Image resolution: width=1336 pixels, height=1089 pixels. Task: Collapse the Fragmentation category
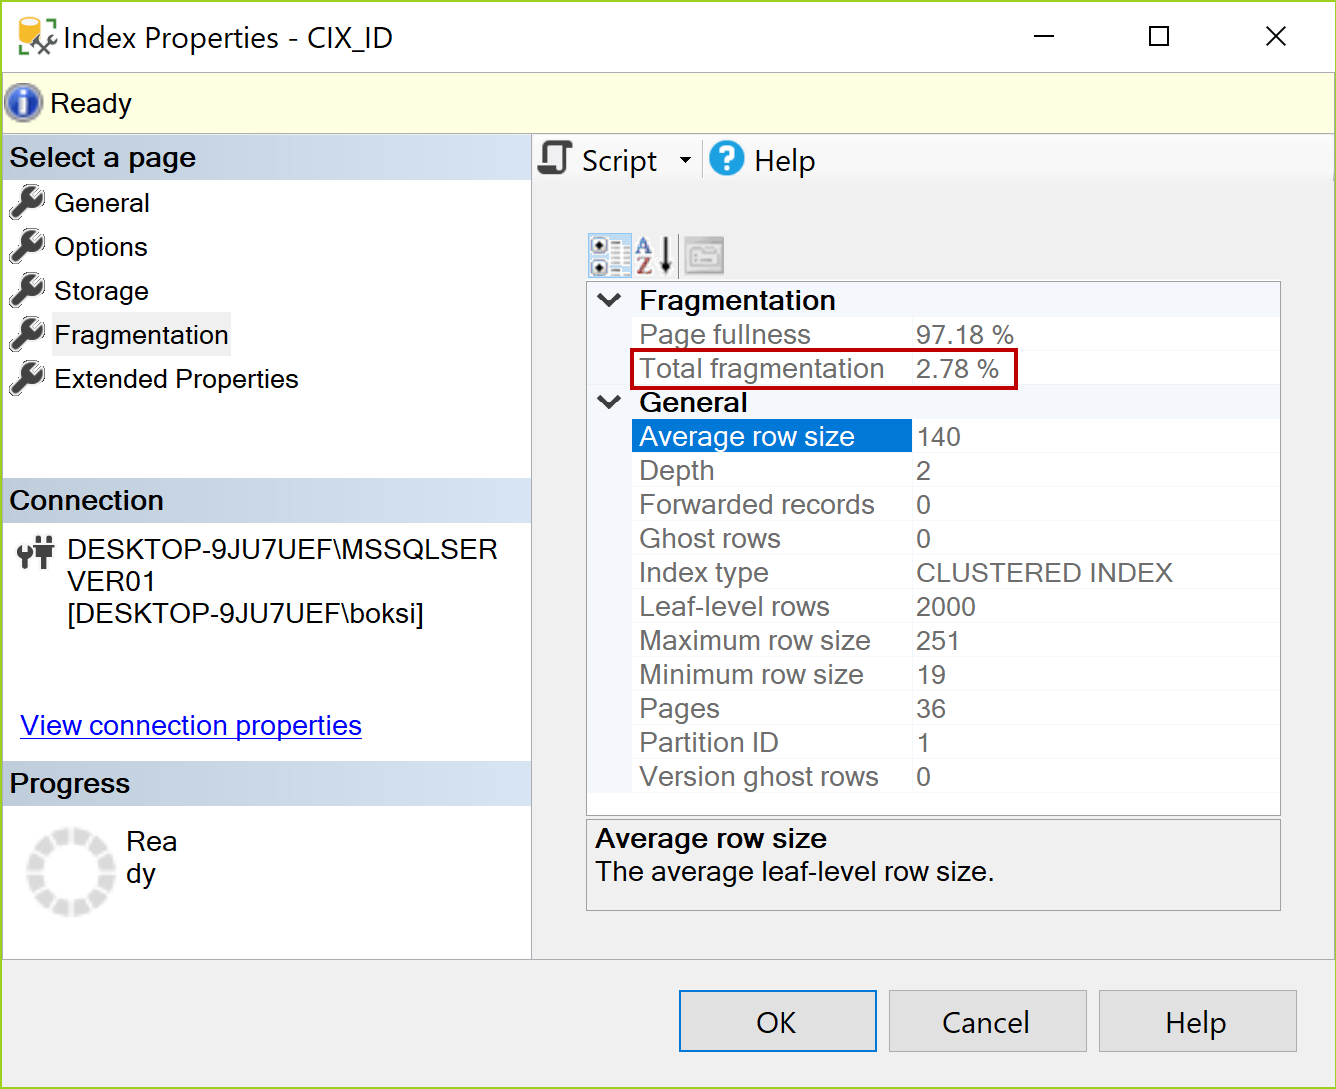click(608, 299)
